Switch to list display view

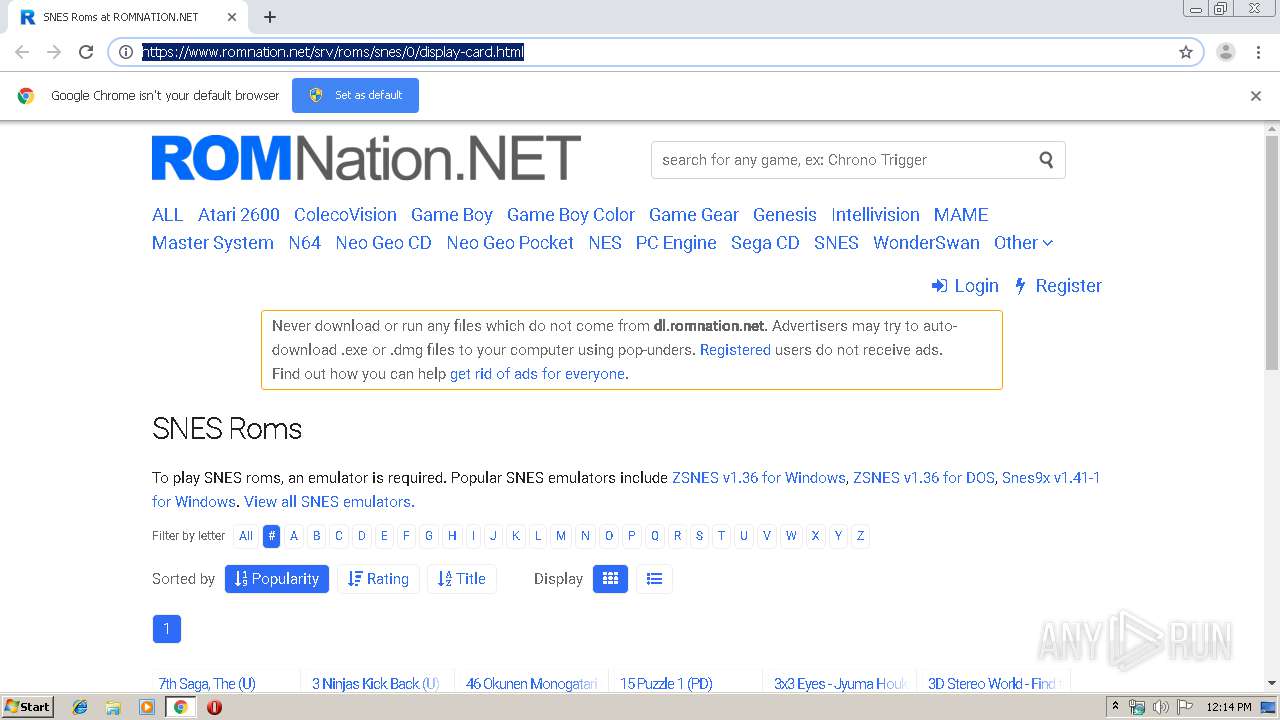[655, 579]
